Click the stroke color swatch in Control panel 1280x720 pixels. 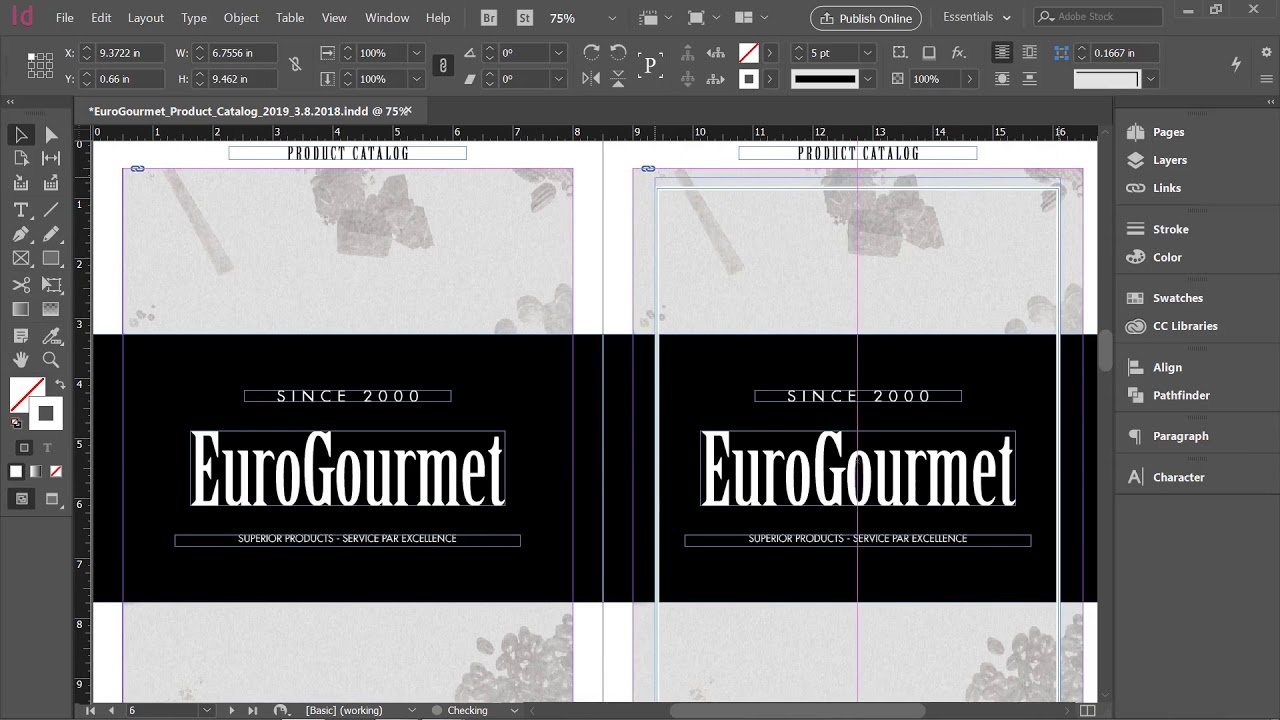tap(748, 79)
